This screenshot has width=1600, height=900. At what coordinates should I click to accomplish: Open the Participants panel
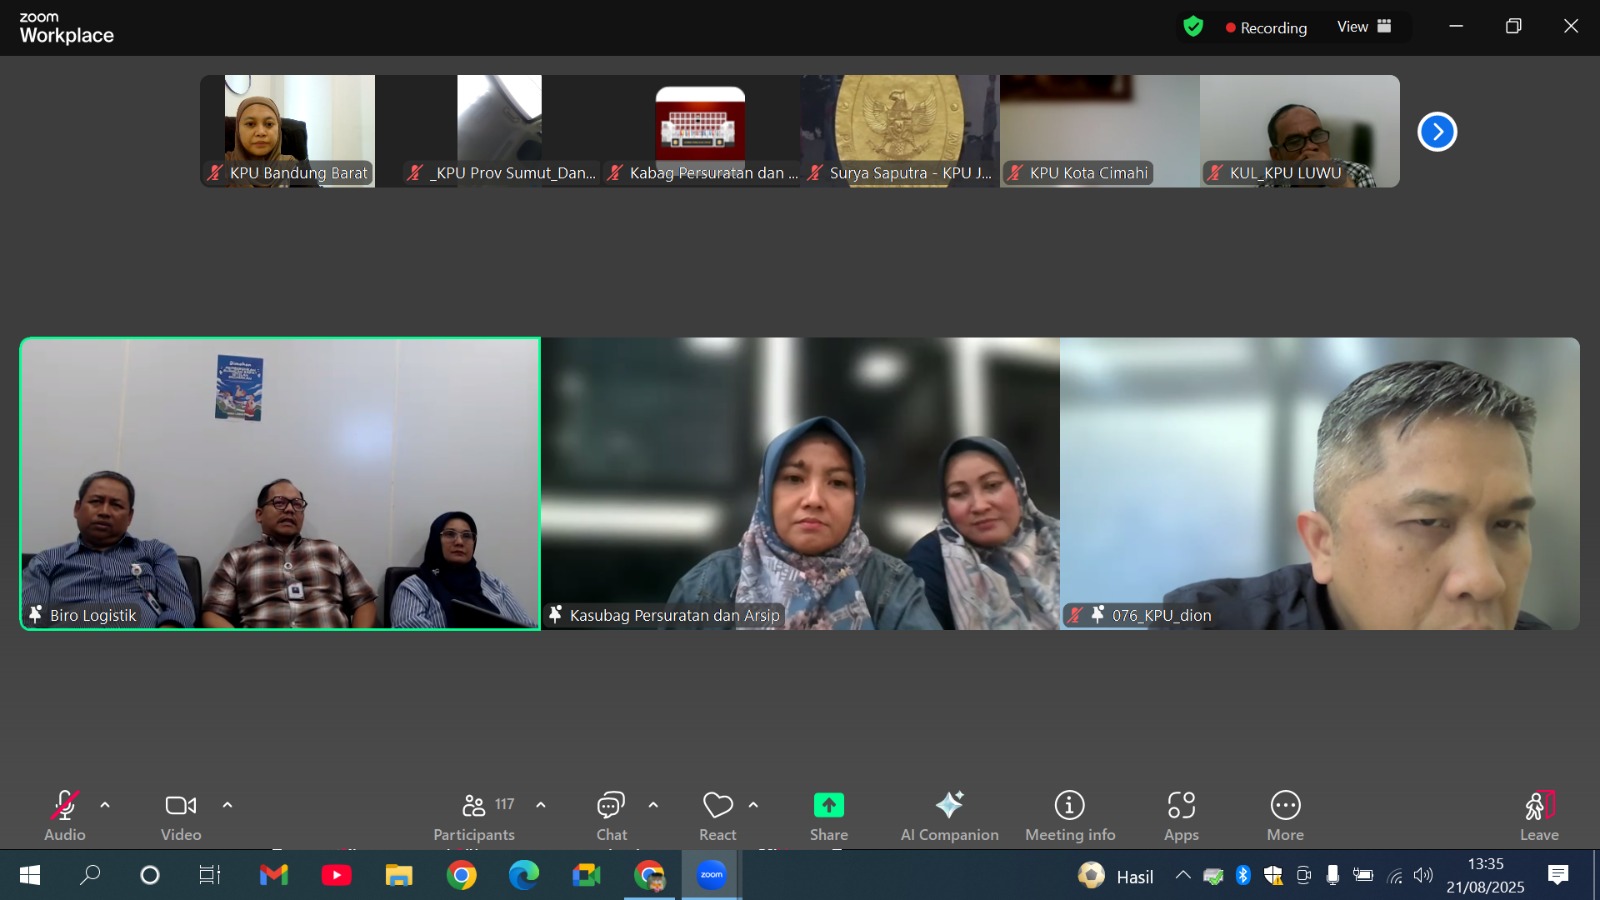(474, 807)
